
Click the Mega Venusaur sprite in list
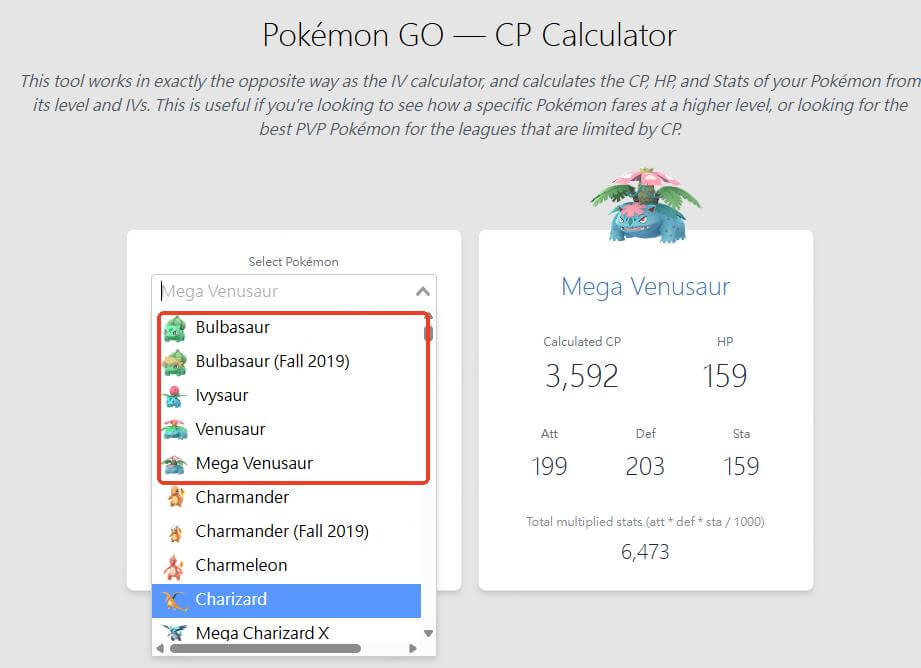175,464
